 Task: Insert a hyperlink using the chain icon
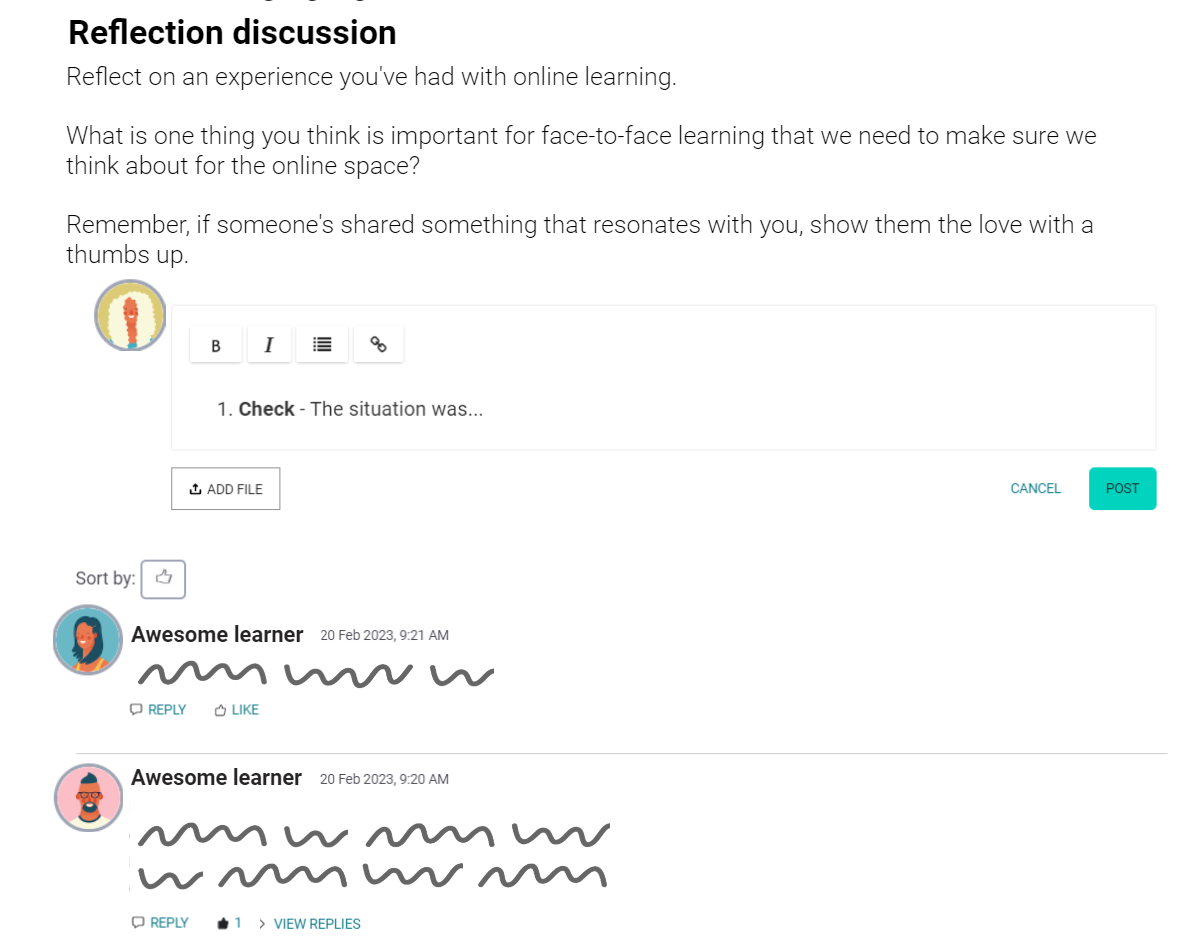tap(378, 344)
